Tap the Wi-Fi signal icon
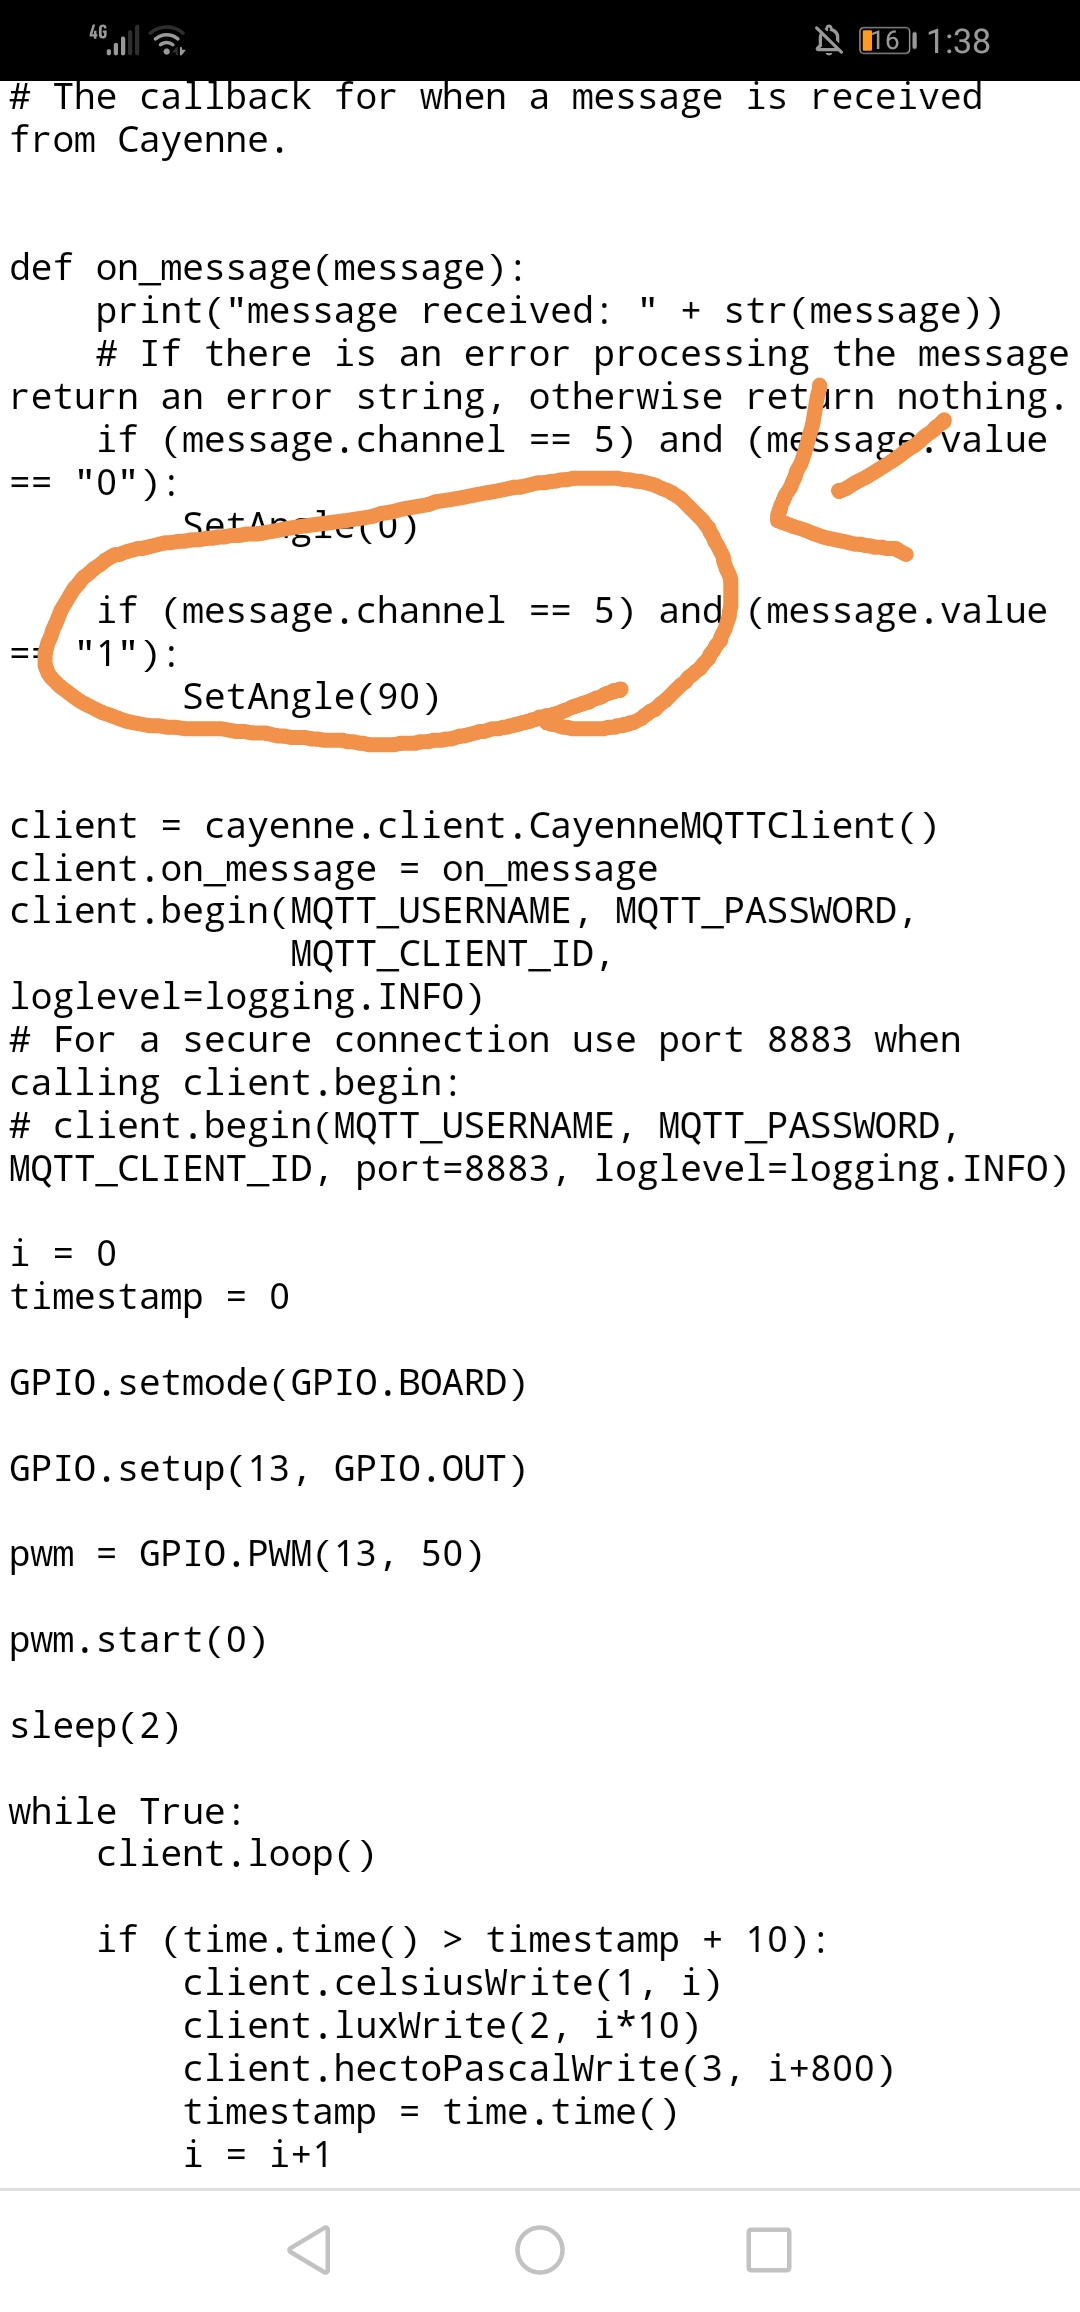 coord(168,41)
